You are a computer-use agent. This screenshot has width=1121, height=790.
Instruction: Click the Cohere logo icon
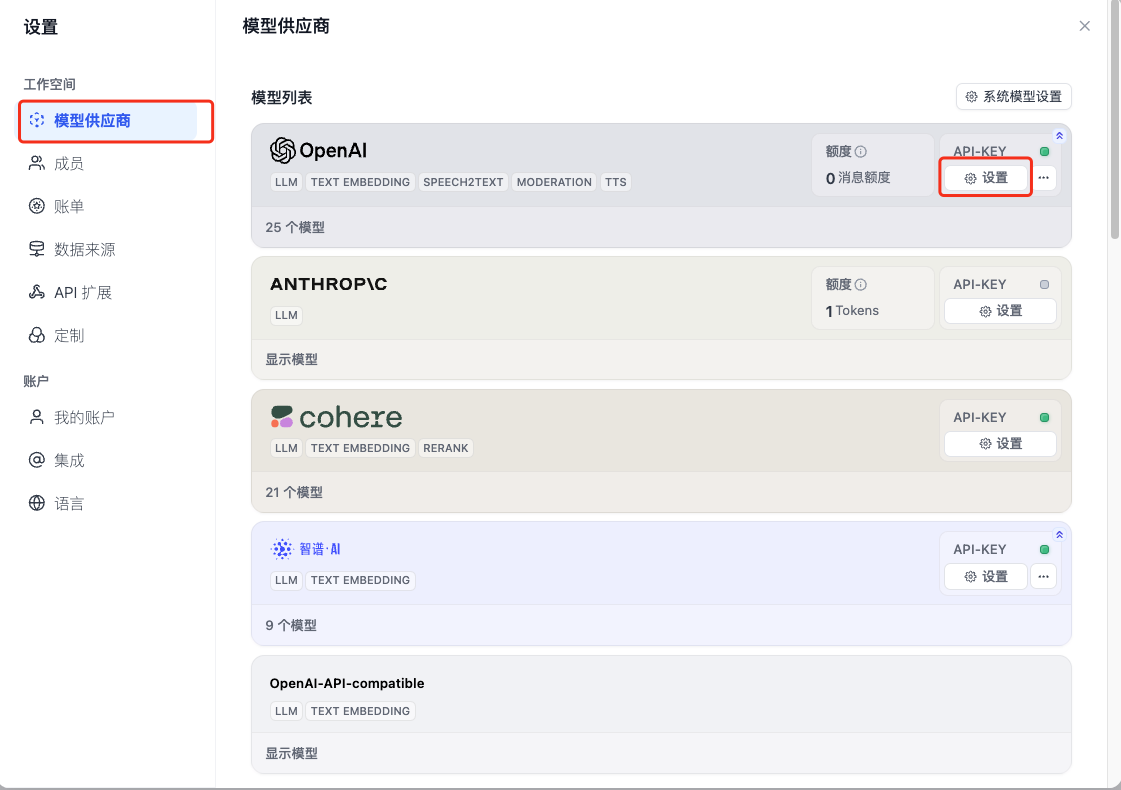coord(282,417)
